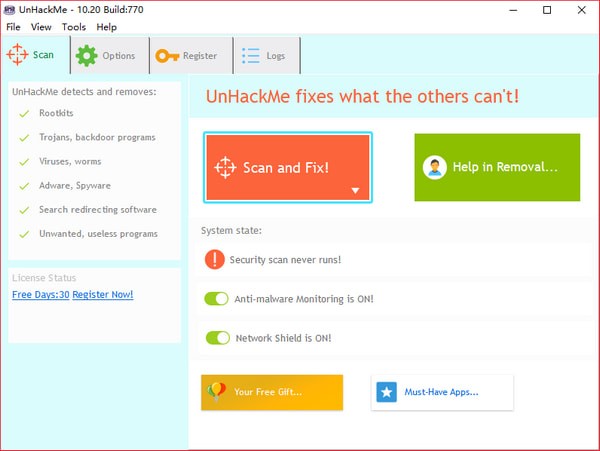Open the View menu

[x=41, y=27]
